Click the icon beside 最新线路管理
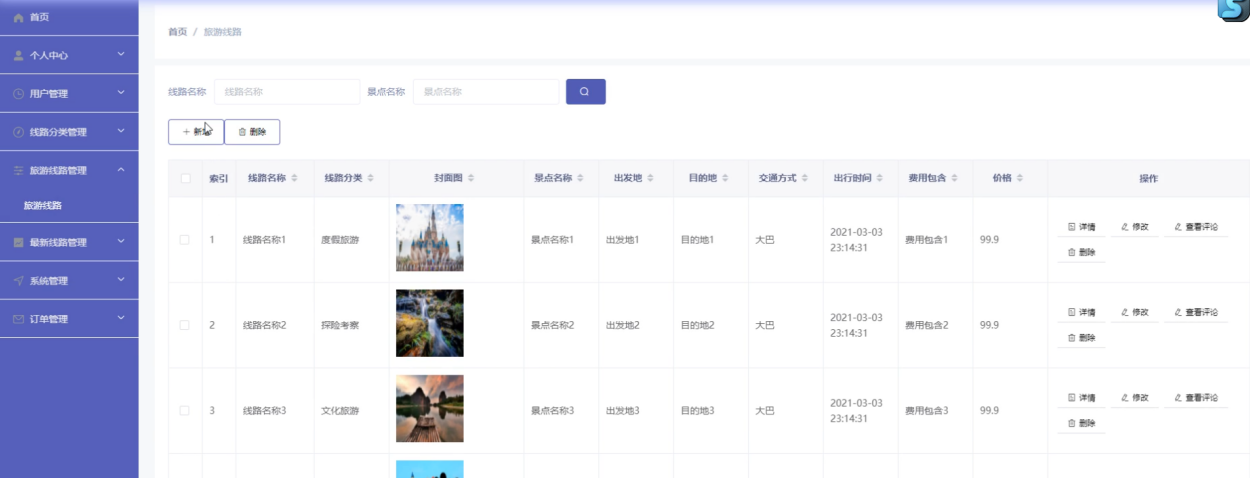1250x478 pixels. 18,243
